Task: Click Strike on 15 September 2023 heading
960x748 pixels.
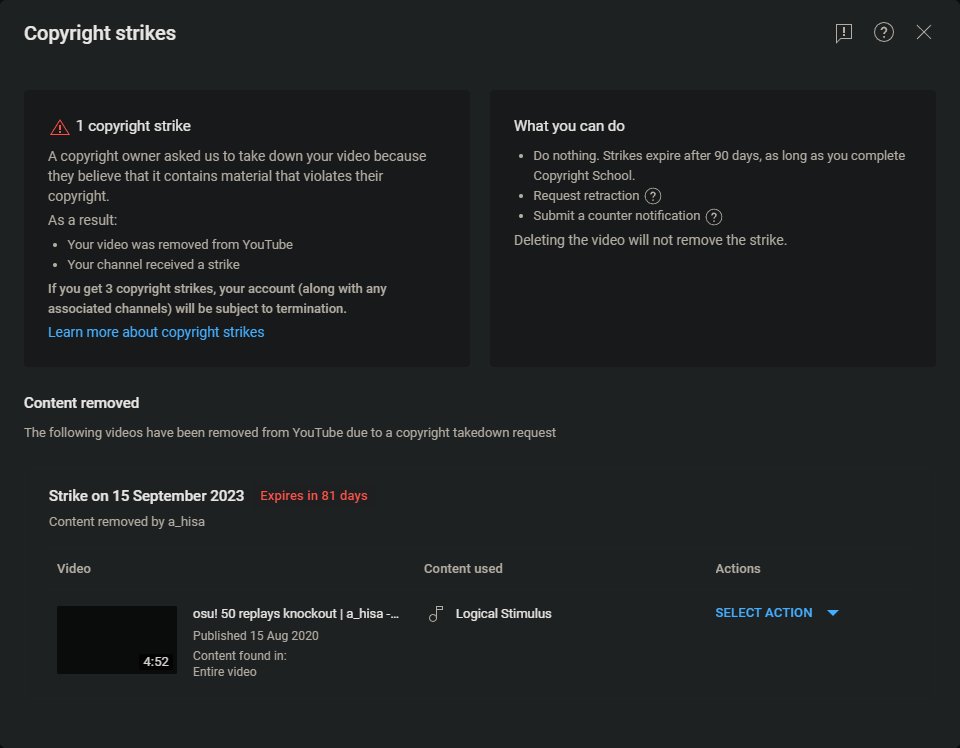Action: 146,496
